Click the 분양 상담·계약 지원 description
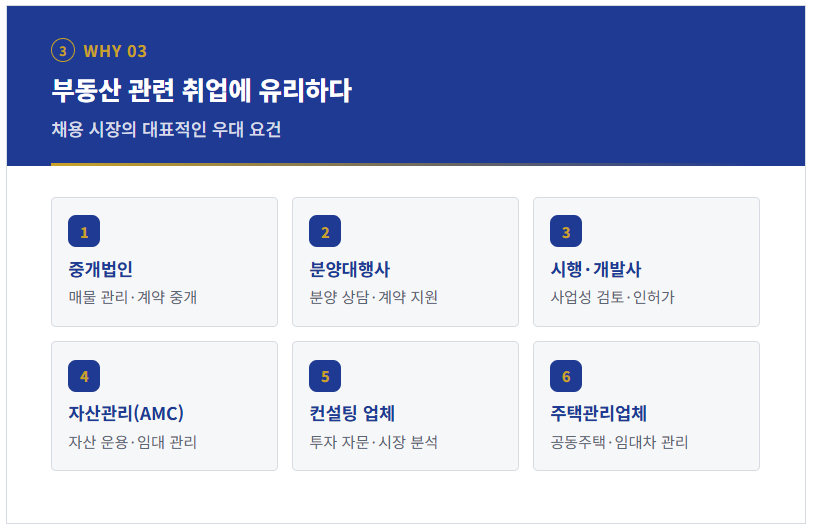The height and width of the screenshot is (527, 816). (x=374, y=297)
